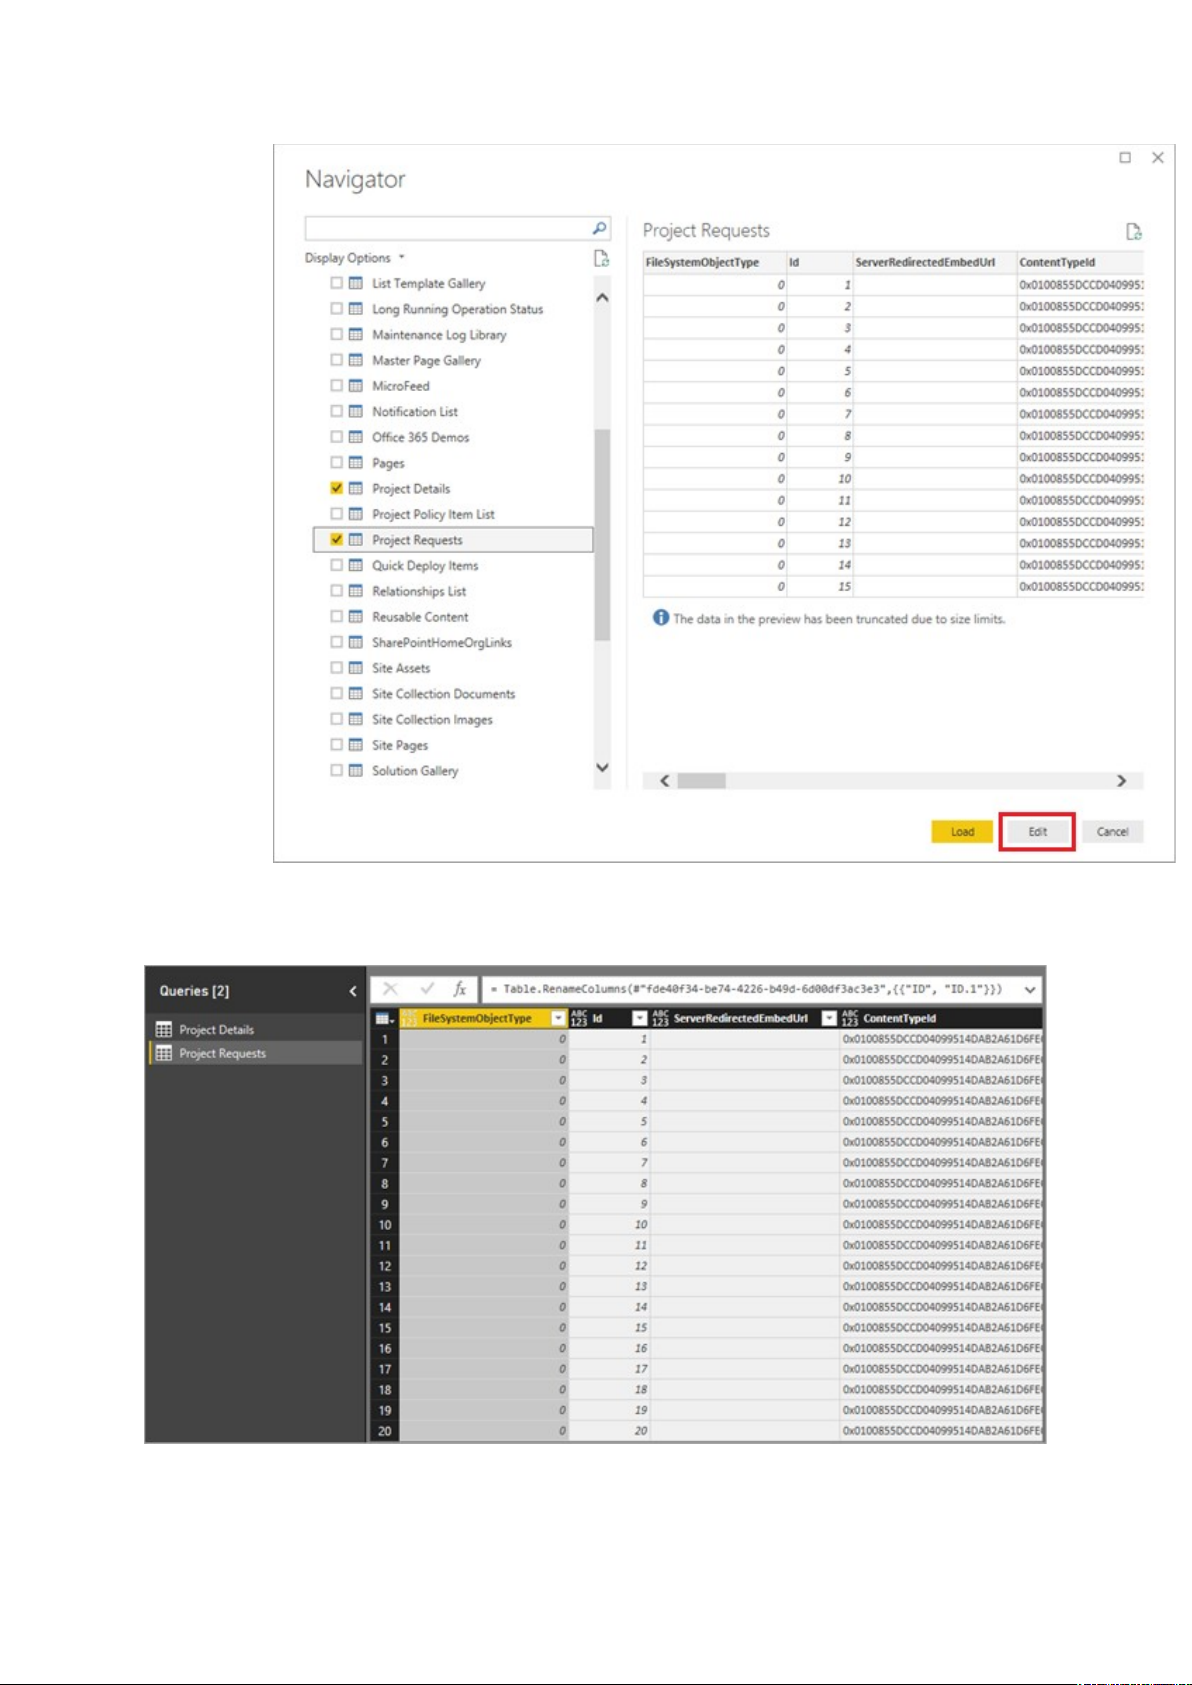Uncheck the Project Details checkbox
Viewport: 1192px width, 1685px height.
pyautogui.click(x=337, y=488)
